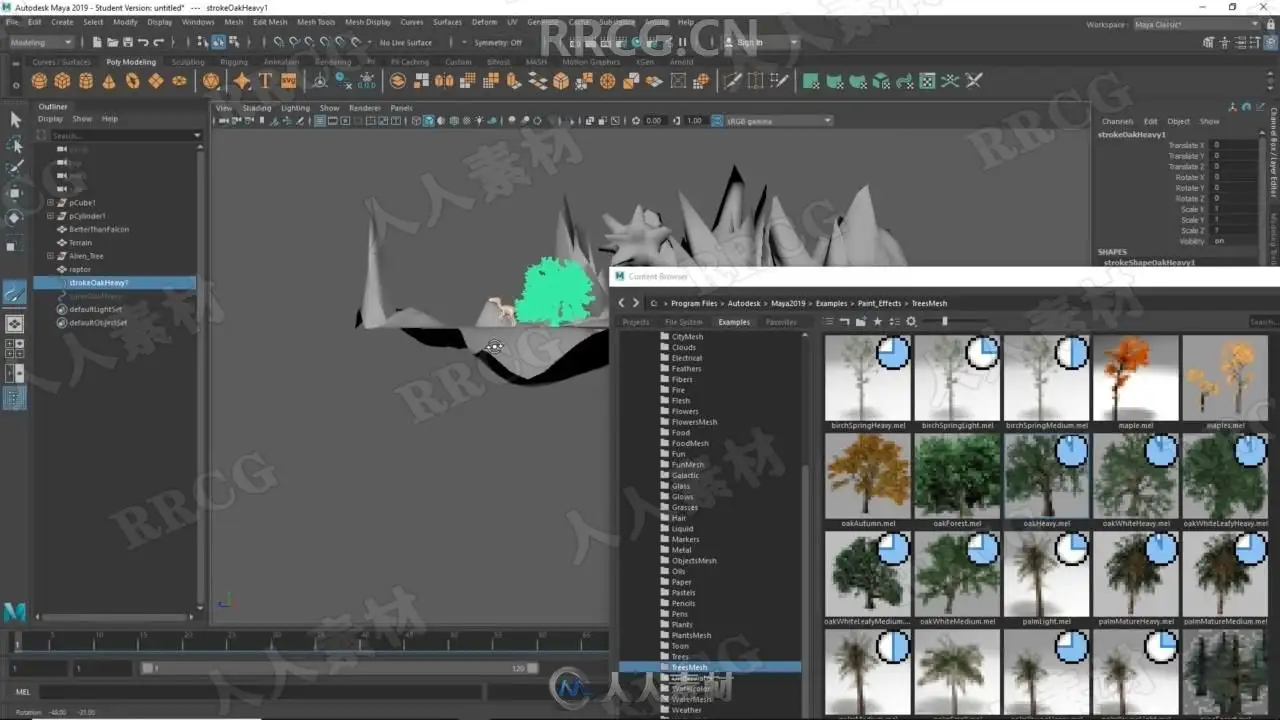
Task: Select the Trees folder in Content Browser
Action: (680, 657)
